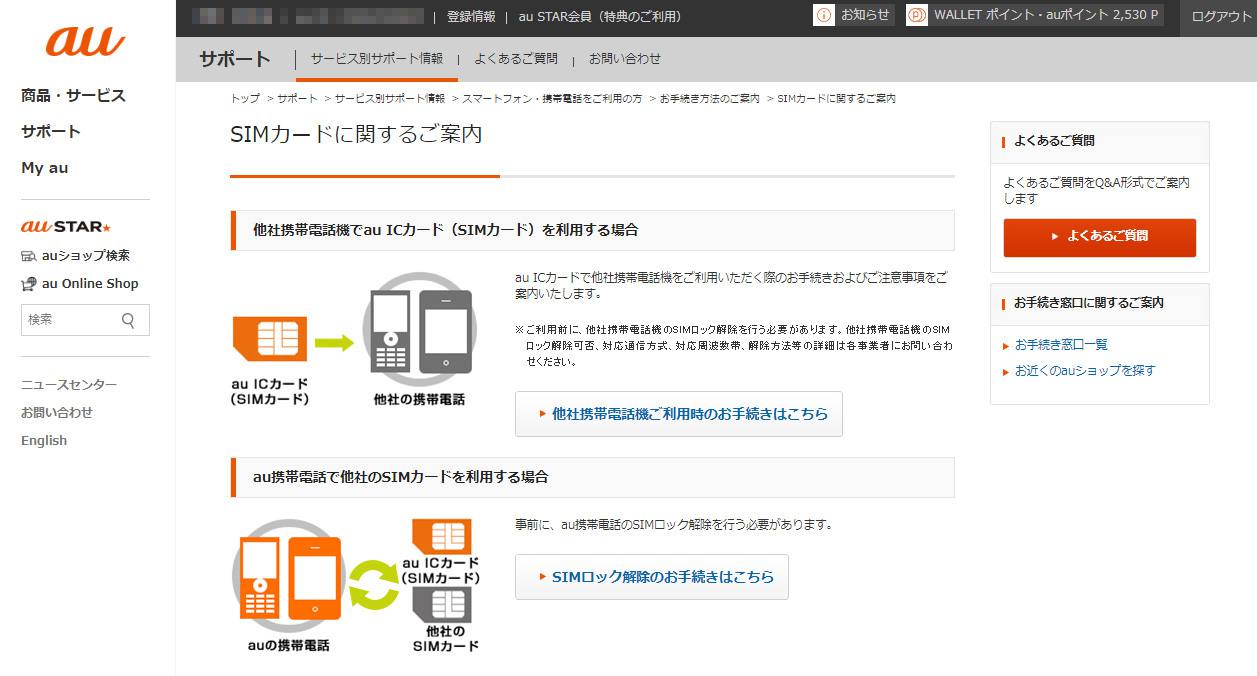Switch to English link
1257x676 pixels.
(44, 441)
